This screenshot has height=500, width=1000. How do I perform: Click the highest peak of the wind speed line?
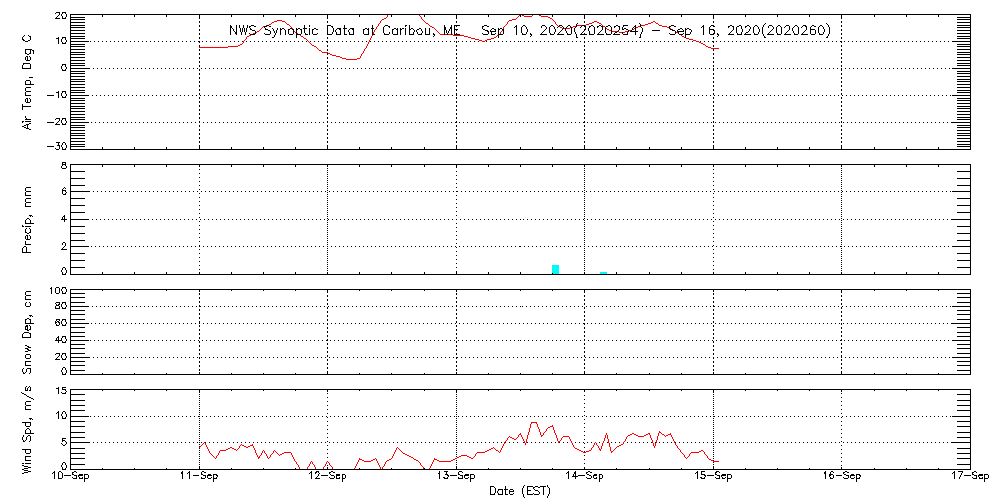pos(534,423)
